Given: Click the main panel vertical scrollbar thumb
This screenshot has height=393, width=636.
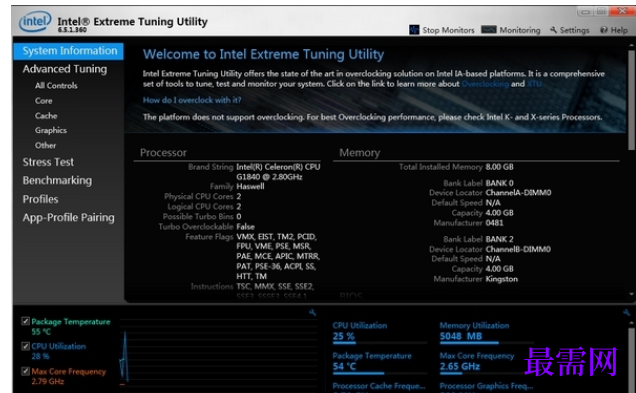Looking at the screenshot, I should click(631, 99).
